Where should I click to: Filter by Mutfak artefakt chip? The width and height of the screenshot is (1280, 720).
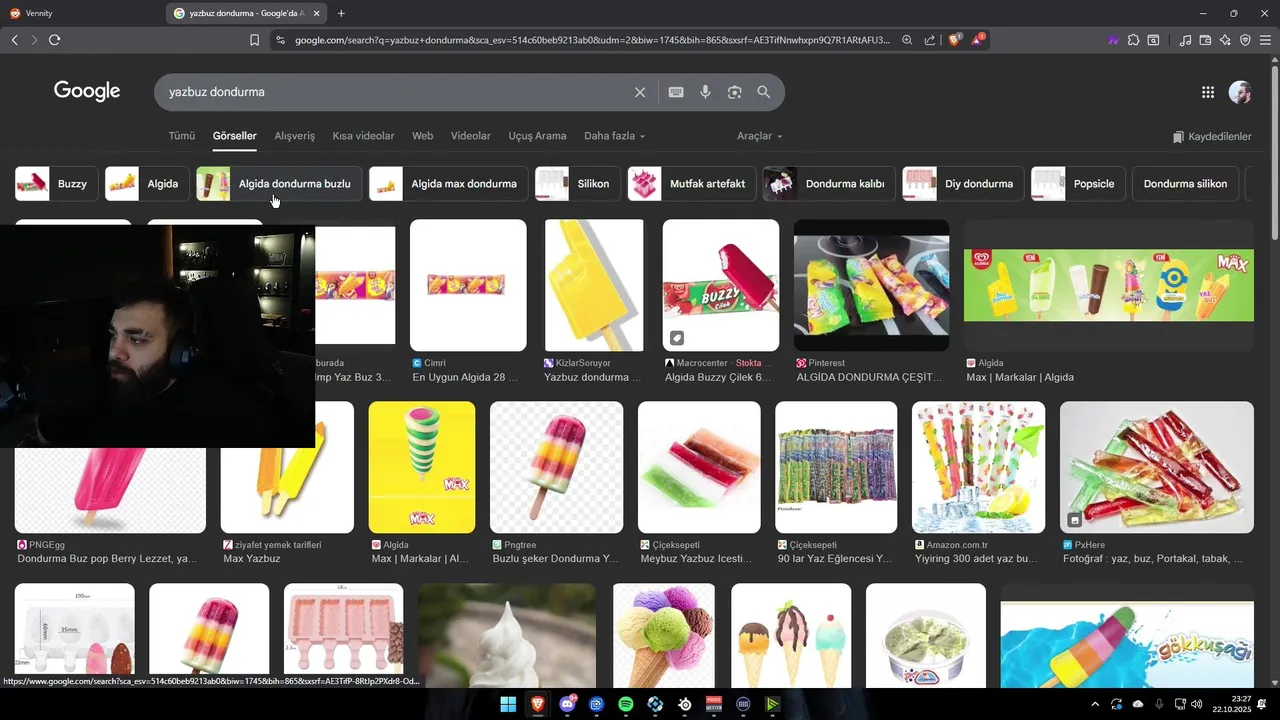(x=692, y=184)
